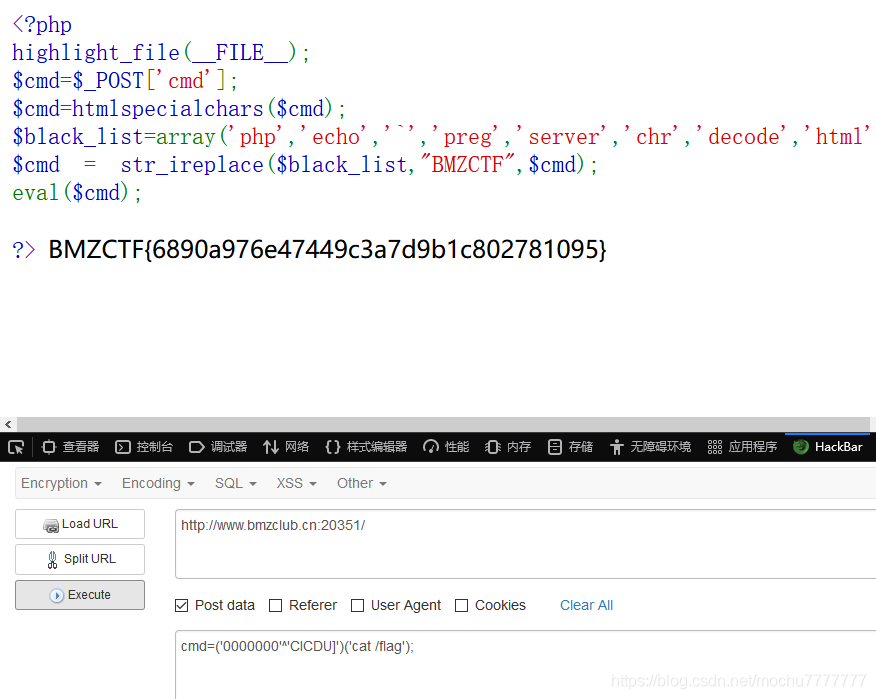Click the page's horizontal scrollbar track
This screenshot has width=876, height=699.
point(443,425)
